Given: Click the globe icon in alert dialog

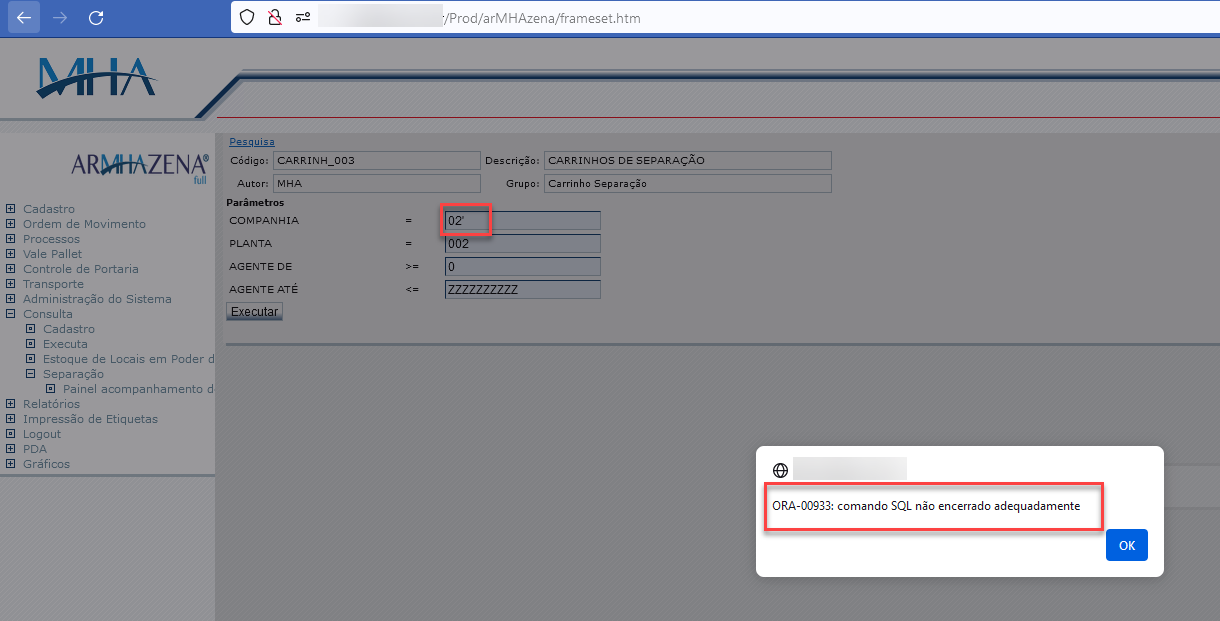Looking at the screenshot, I should click(781, 469).
